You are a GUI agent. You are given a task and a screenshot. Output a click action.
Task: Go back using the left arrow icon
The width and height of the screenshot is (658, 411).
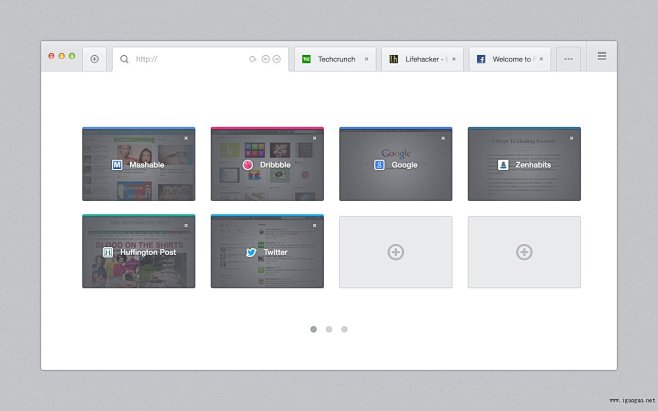click(266, 59)
